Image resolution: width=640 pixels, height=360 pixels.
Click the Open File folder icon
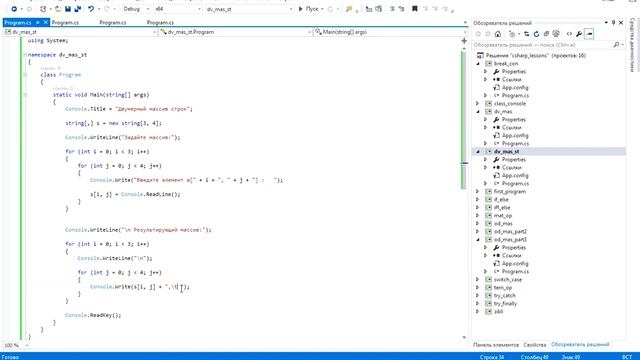click(x=58, y=9)
